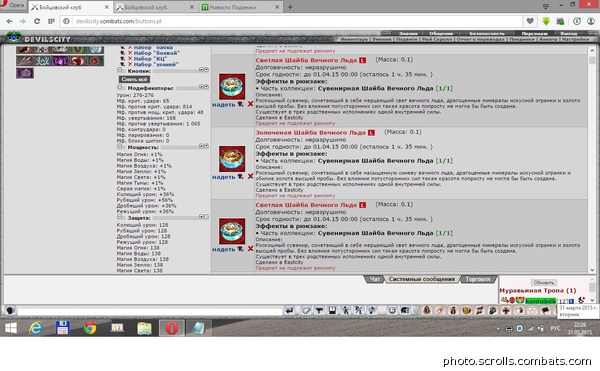Open the Opera heart bookmark icon
Viewport: 600px width, 371px height.
coord(530,21)
